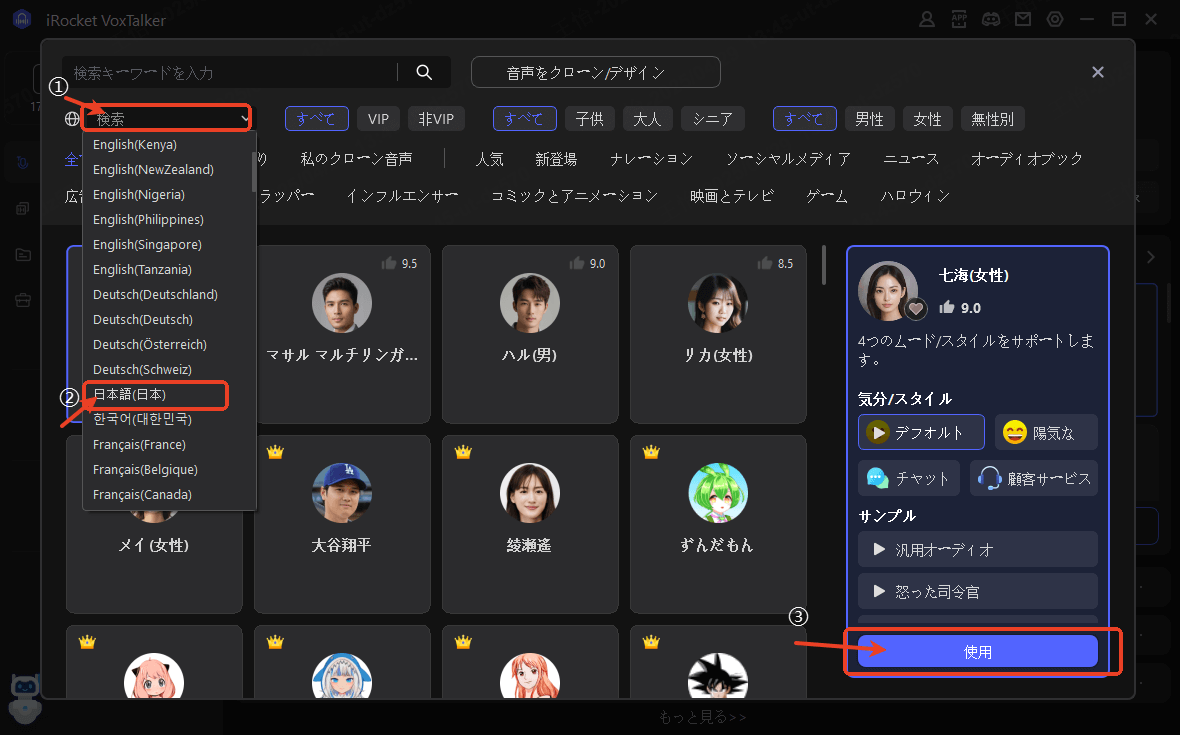This screenshot has height=735, width=1180.
Task: Toggle the 女性 gender filter
Action: coord(927,119)
